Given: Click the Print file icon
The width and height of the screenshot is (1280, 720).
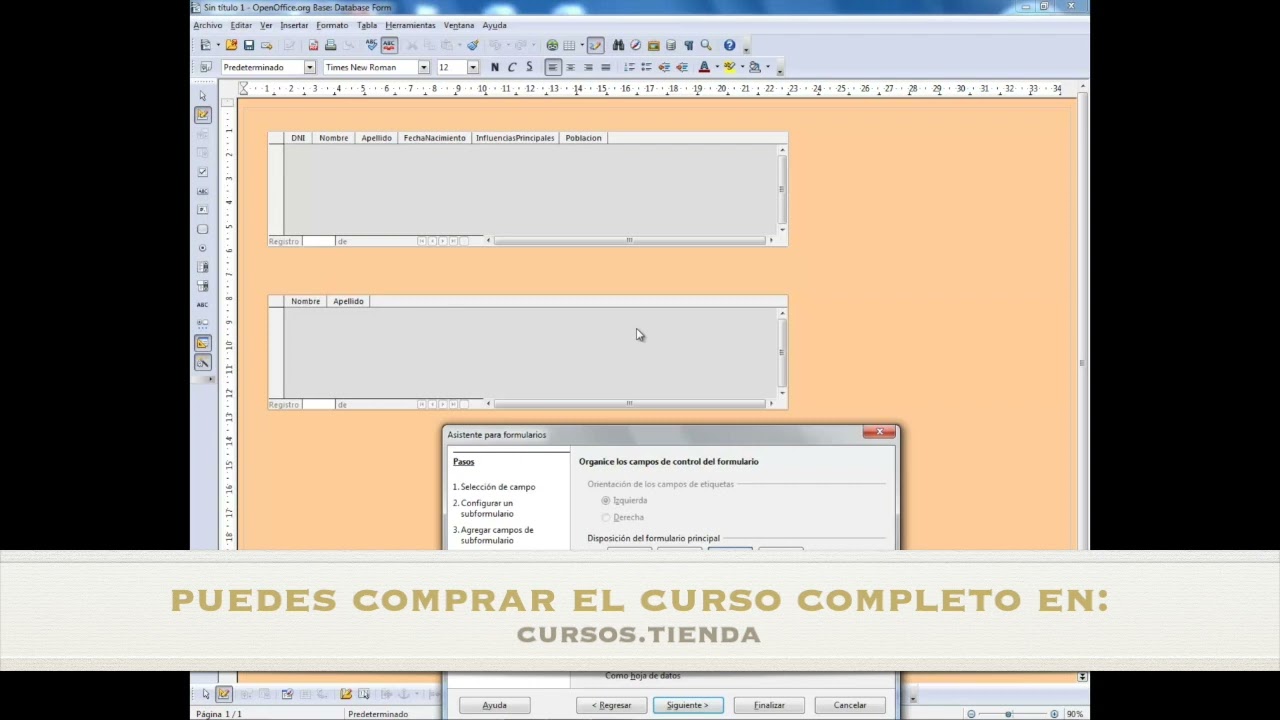Looking at the screenshot, I should click(330, 45).
